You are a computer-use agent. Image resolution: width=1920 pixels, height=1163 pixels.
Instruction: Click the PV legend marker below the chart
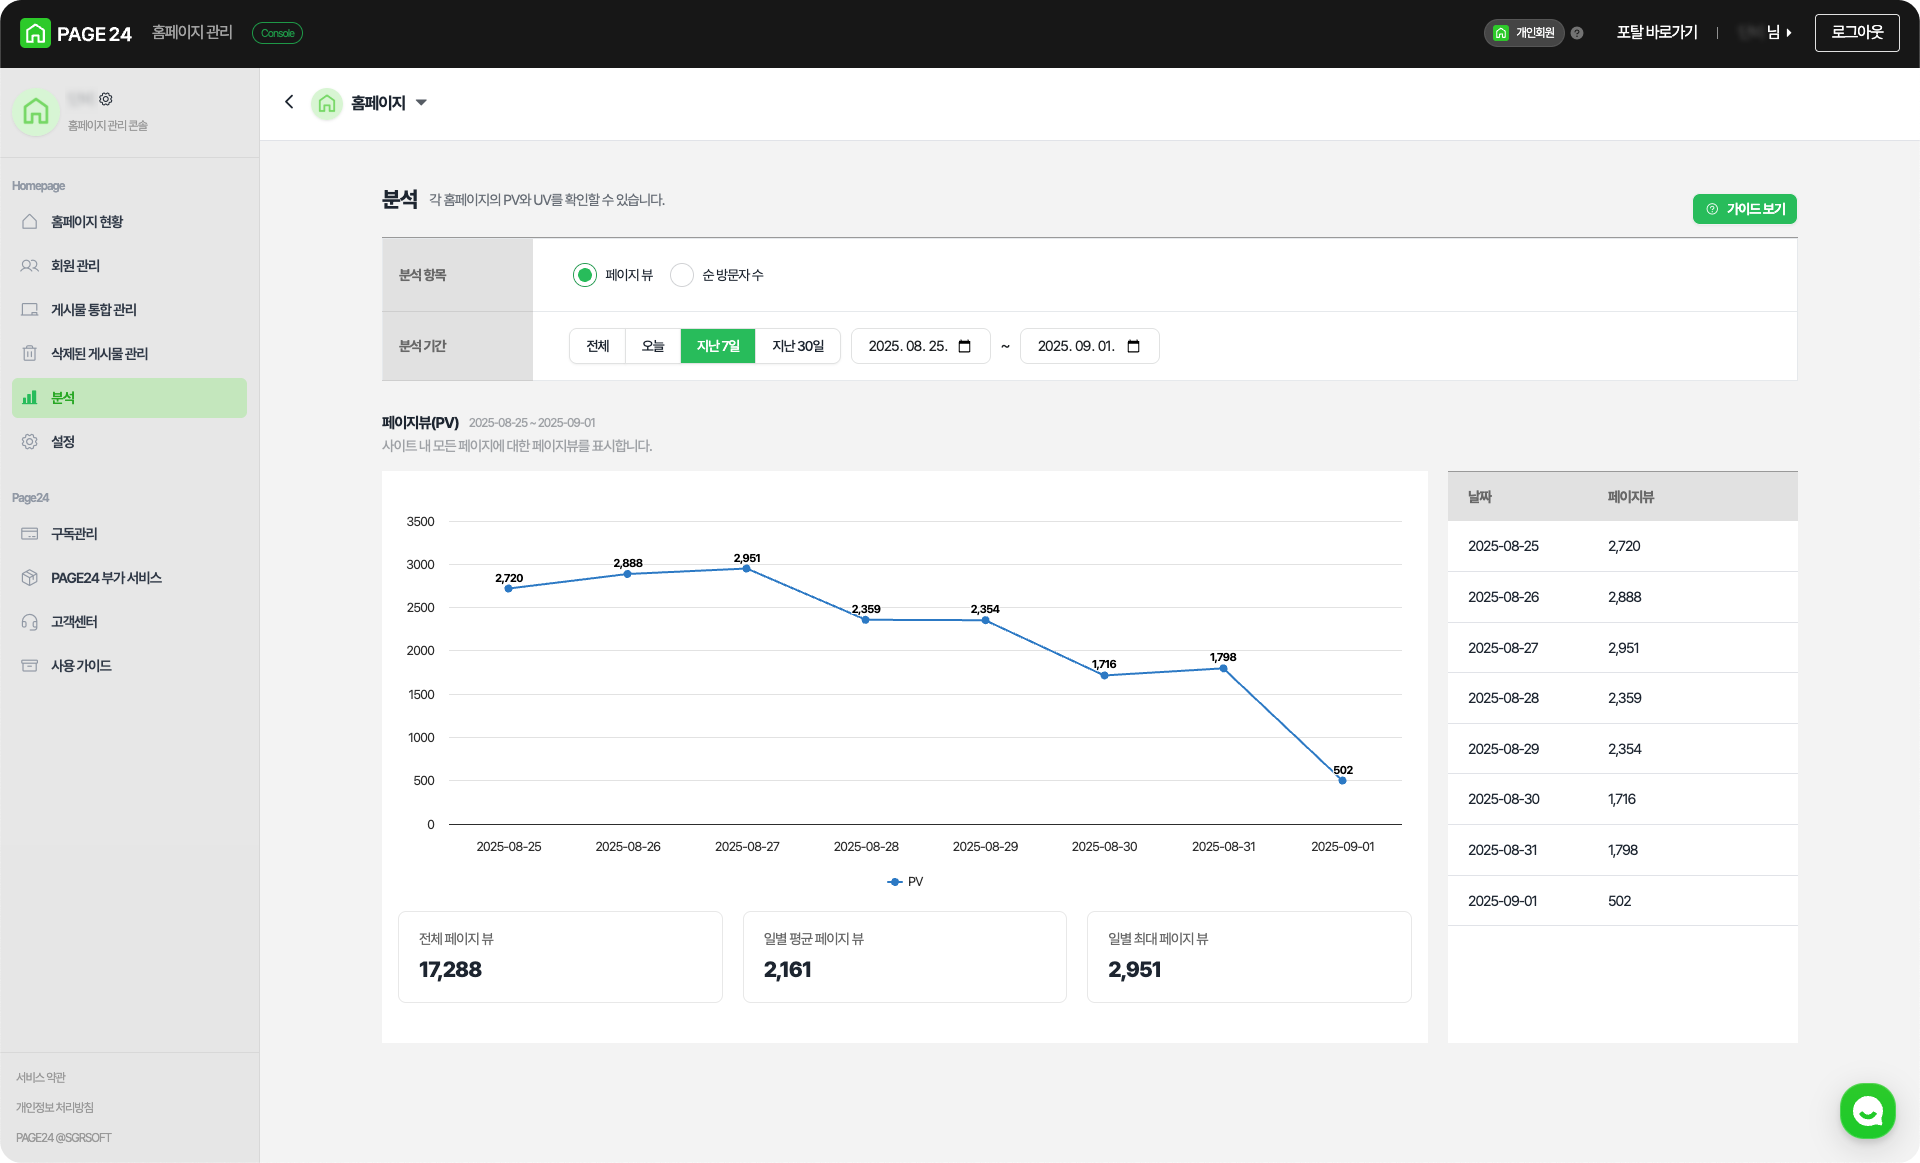[x=895, y=882]
